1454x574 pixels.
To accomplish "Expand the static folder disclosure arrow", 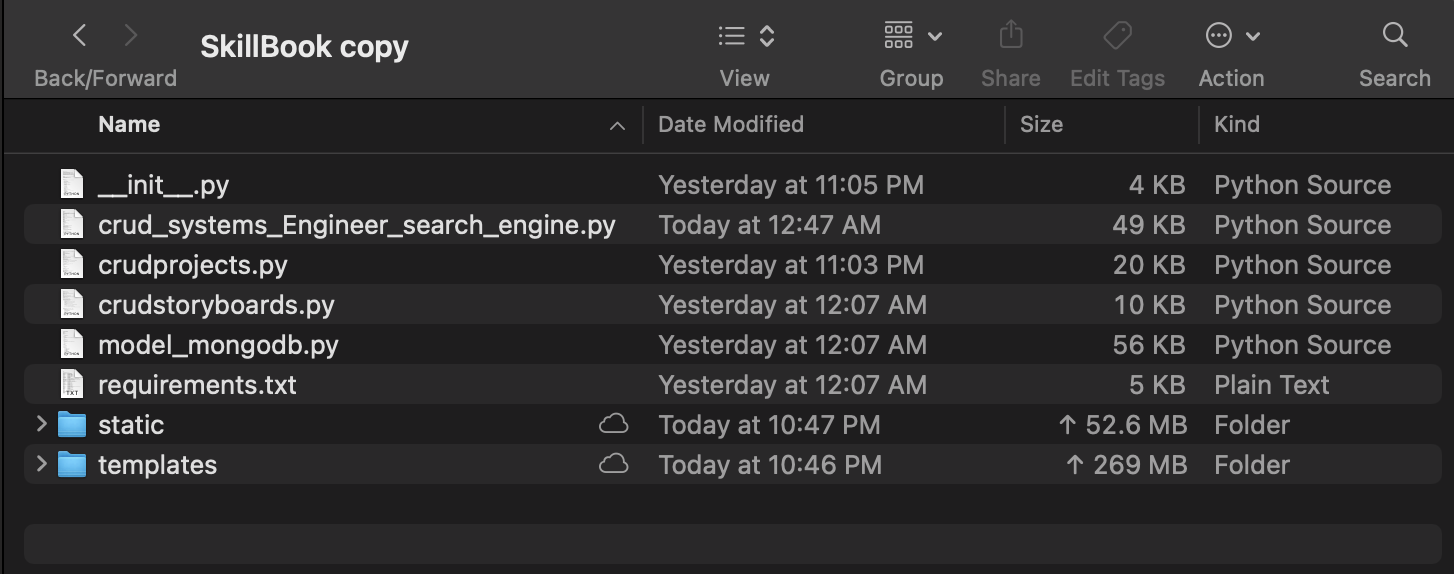I will tap(41, 424).
